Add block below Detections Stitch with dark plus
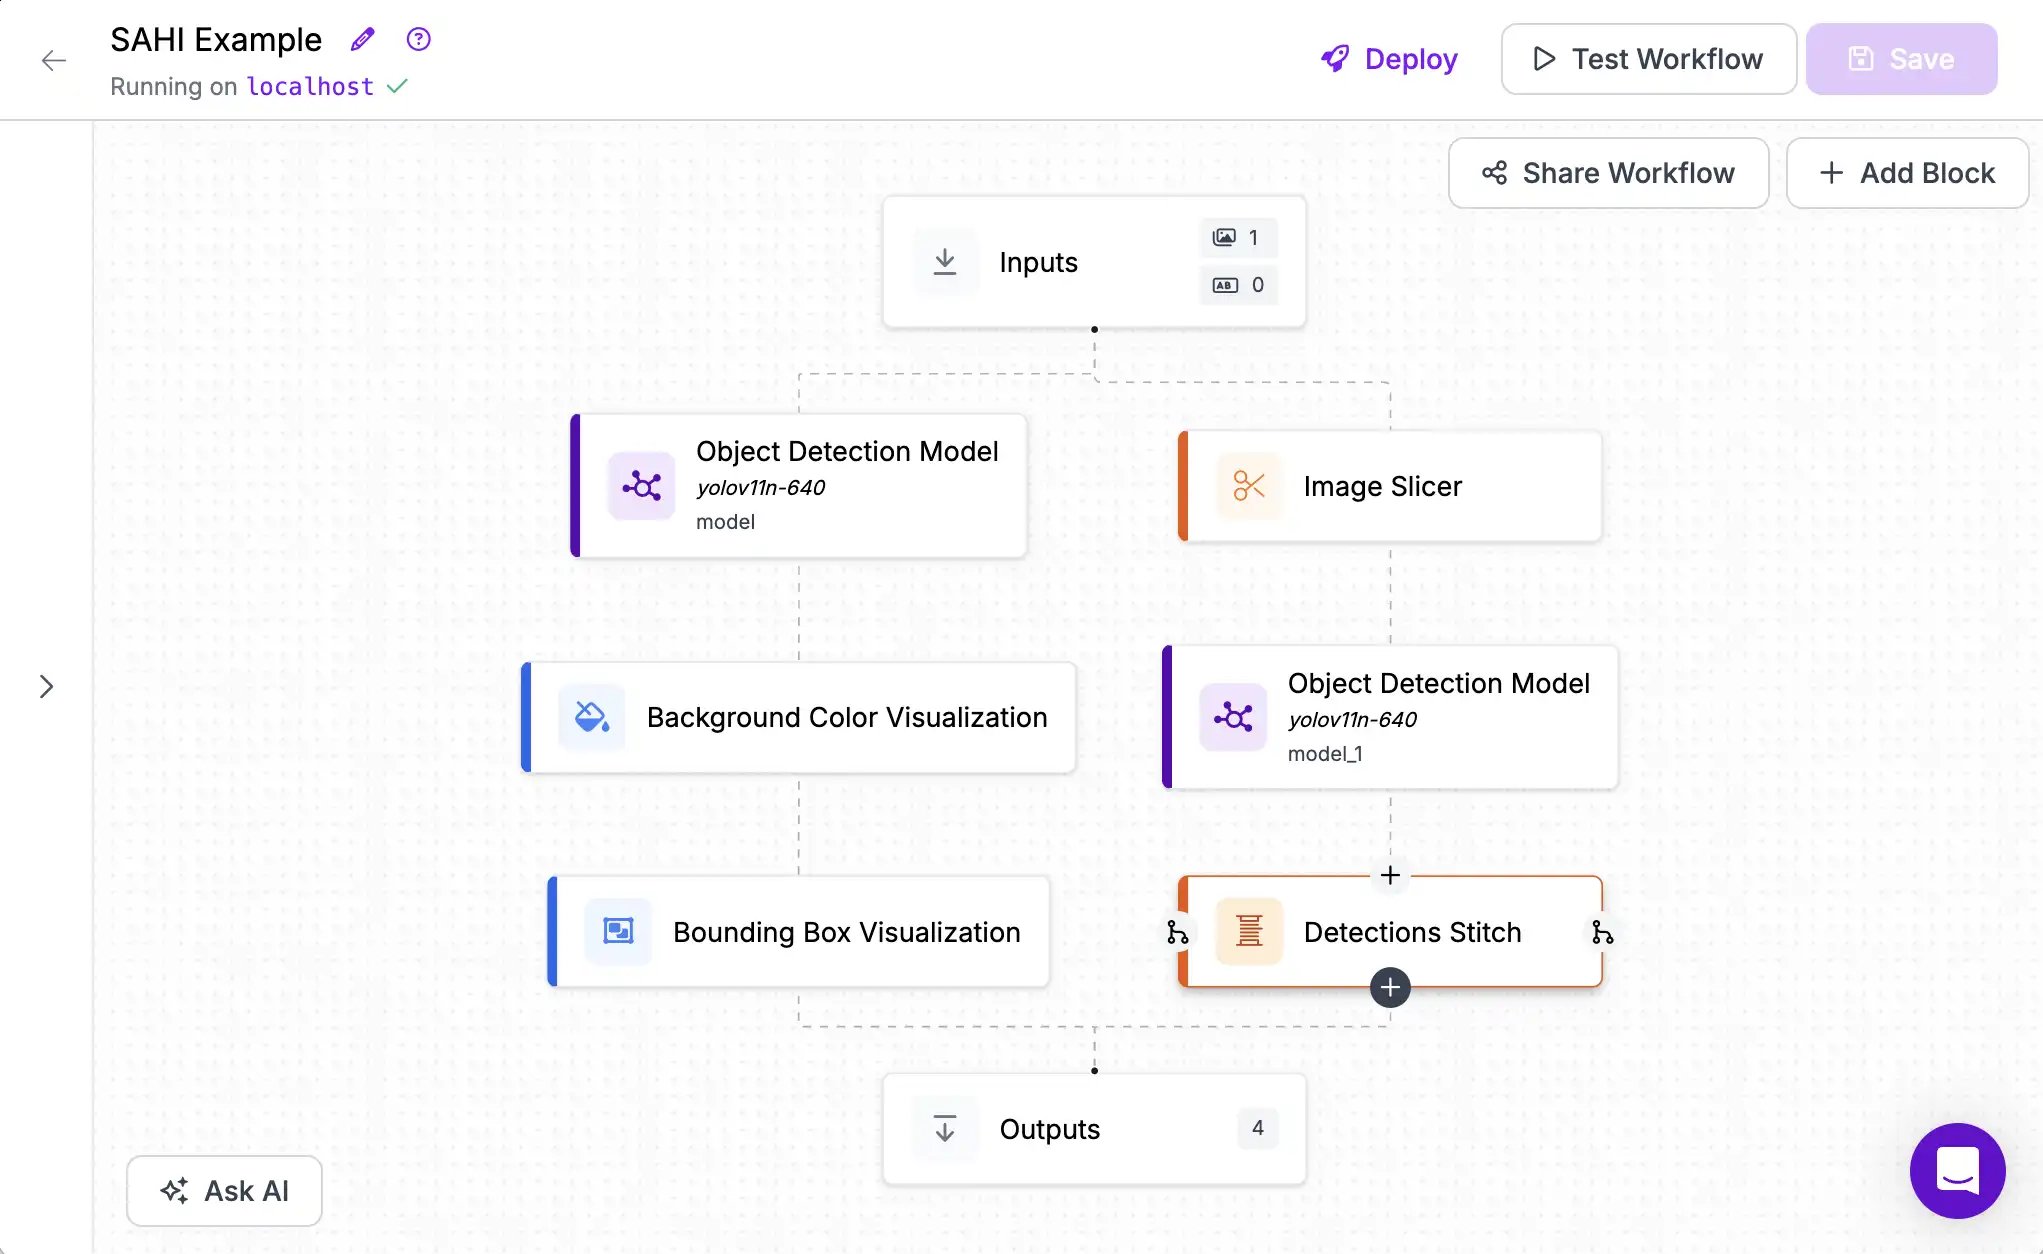The height and width of the screenshot is (1254, 2043). (x=1390, y=988)
